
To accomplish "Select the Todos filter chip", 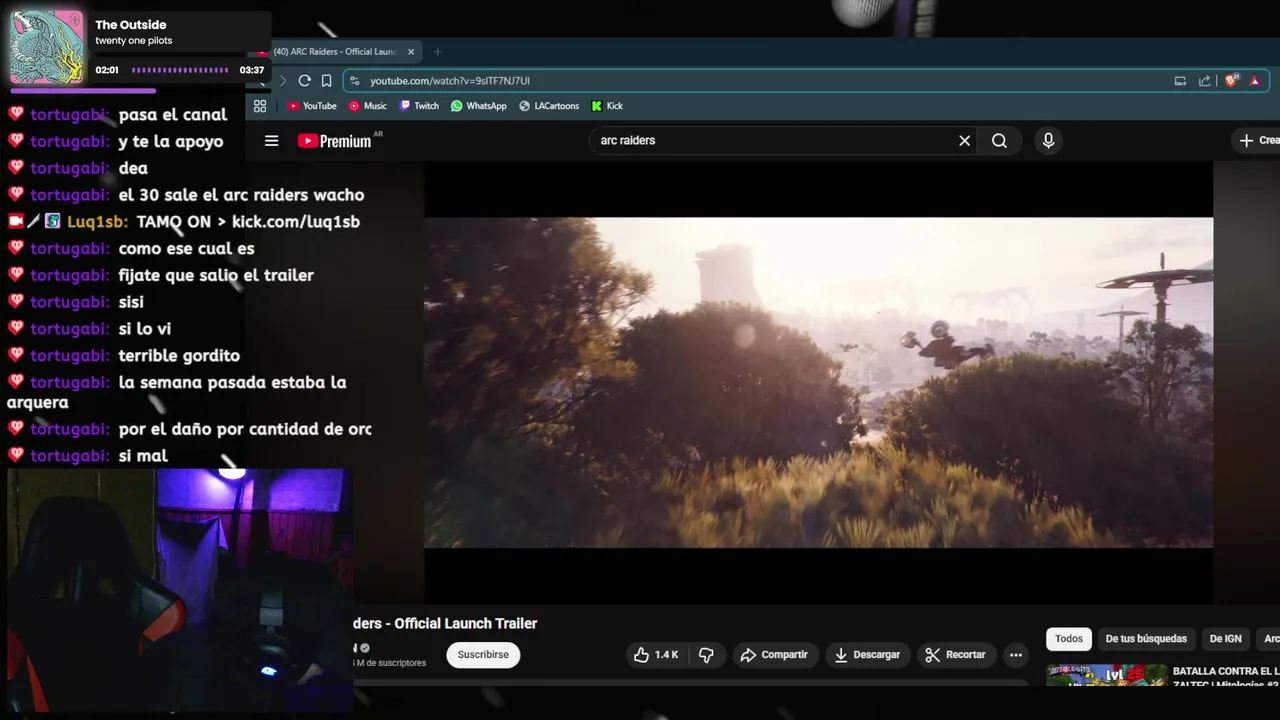I will [x=1069, y=639].
